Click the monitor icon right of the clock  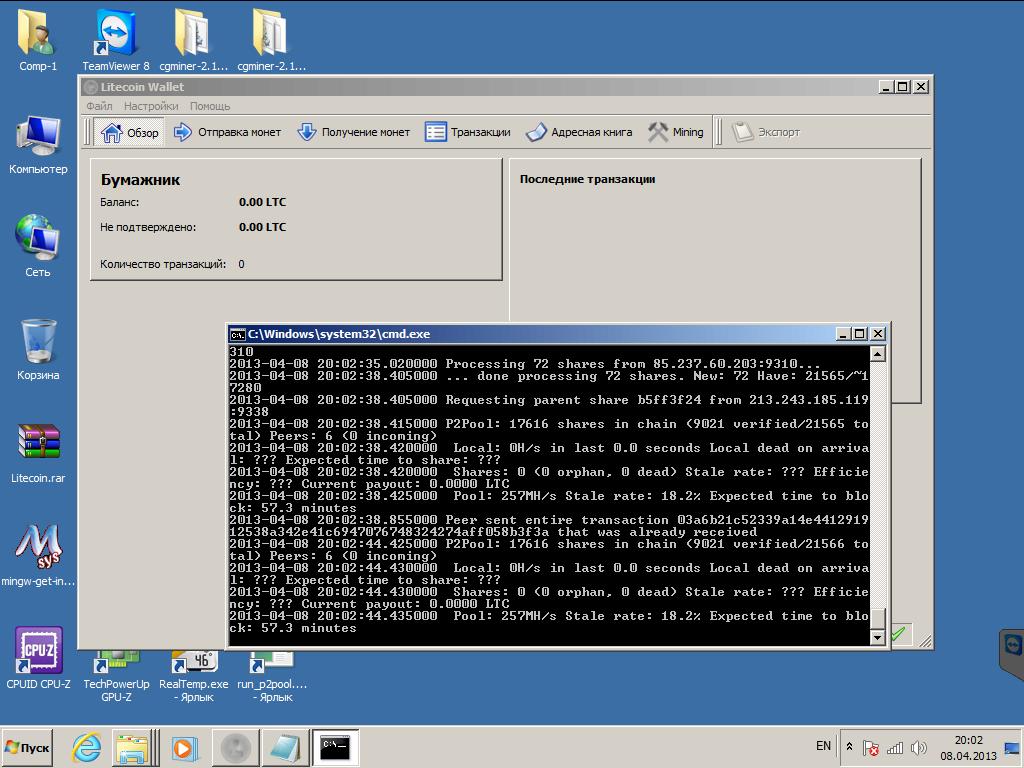tap(1013, 748)
